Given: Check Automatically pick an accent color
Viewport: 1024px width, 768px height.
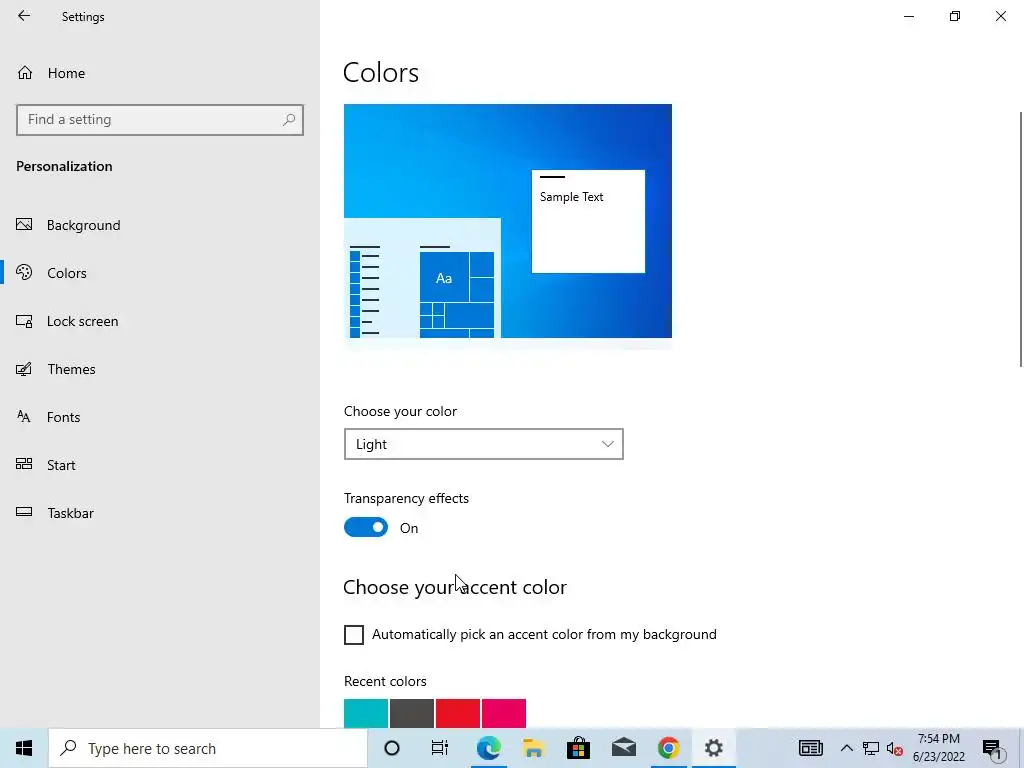Looking at the screenshot, I should tap(354, 635).
